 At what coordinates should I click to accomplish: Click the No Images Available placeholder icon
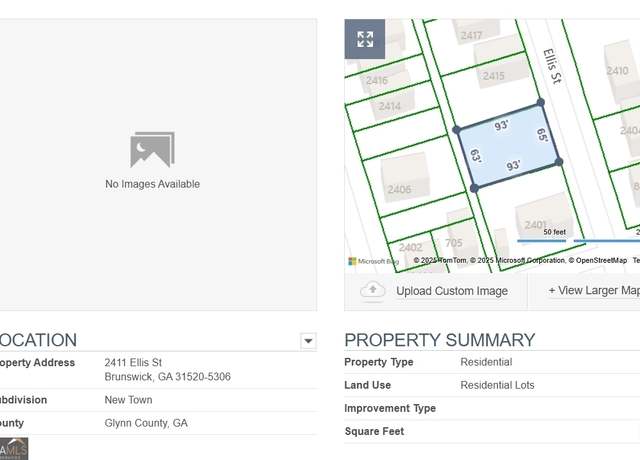coord(152,150)
